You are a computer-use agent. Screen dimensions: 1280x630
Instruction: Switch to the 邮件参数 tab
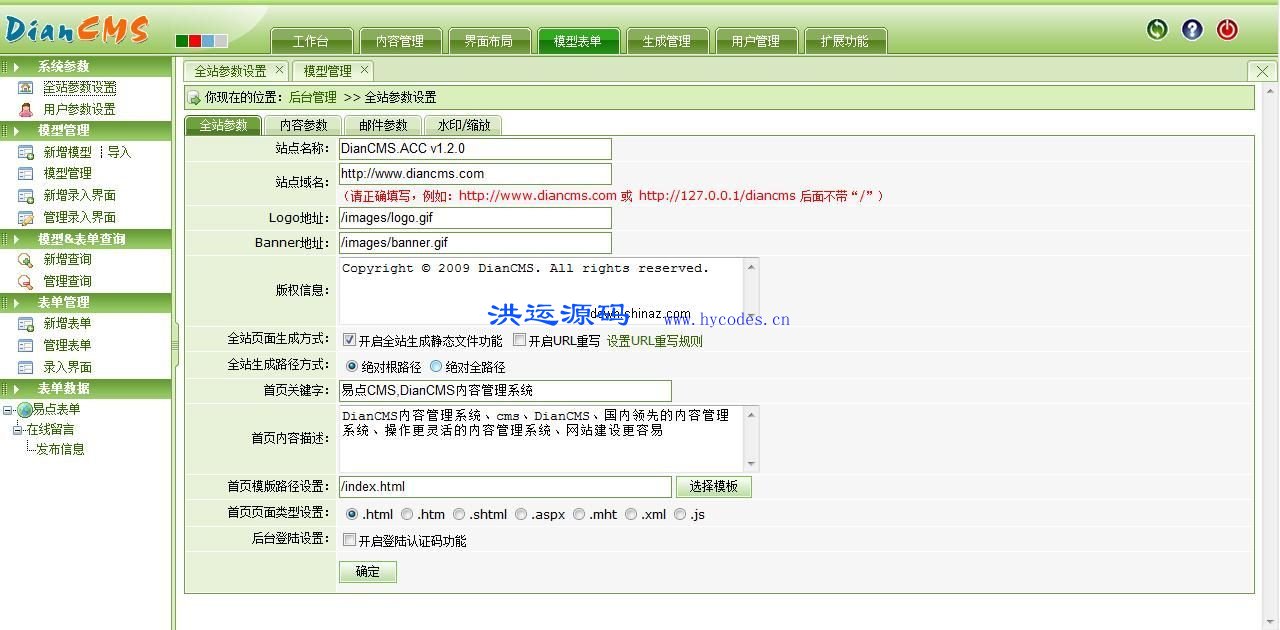click(x=383, y=125)
